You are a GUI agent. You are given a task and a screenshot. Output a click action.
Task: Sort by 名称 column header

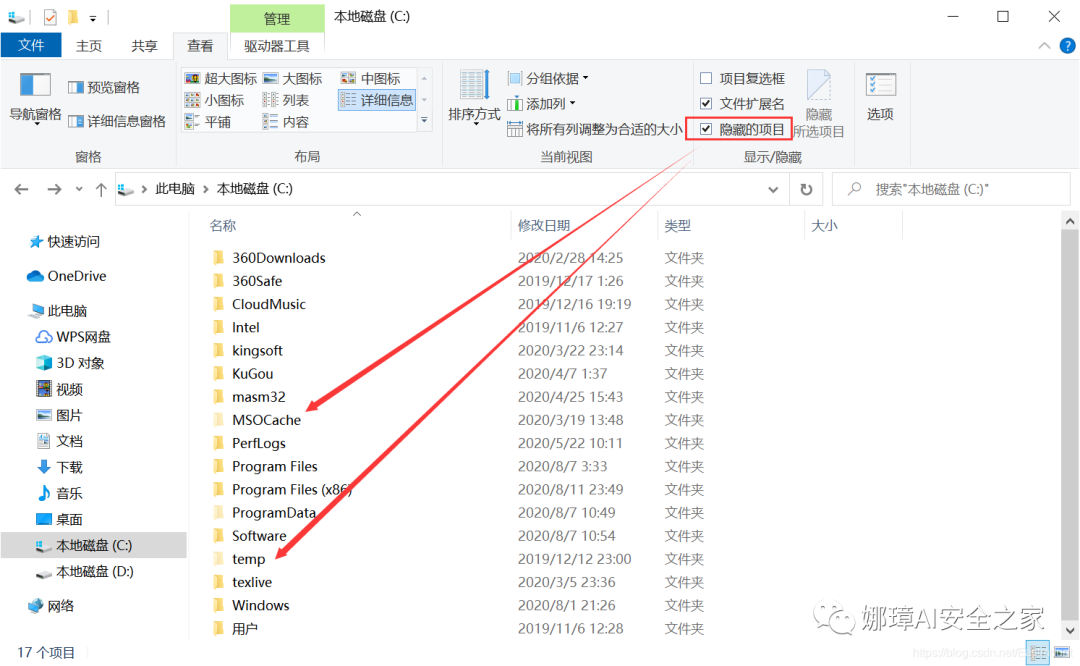coord(222,226)
